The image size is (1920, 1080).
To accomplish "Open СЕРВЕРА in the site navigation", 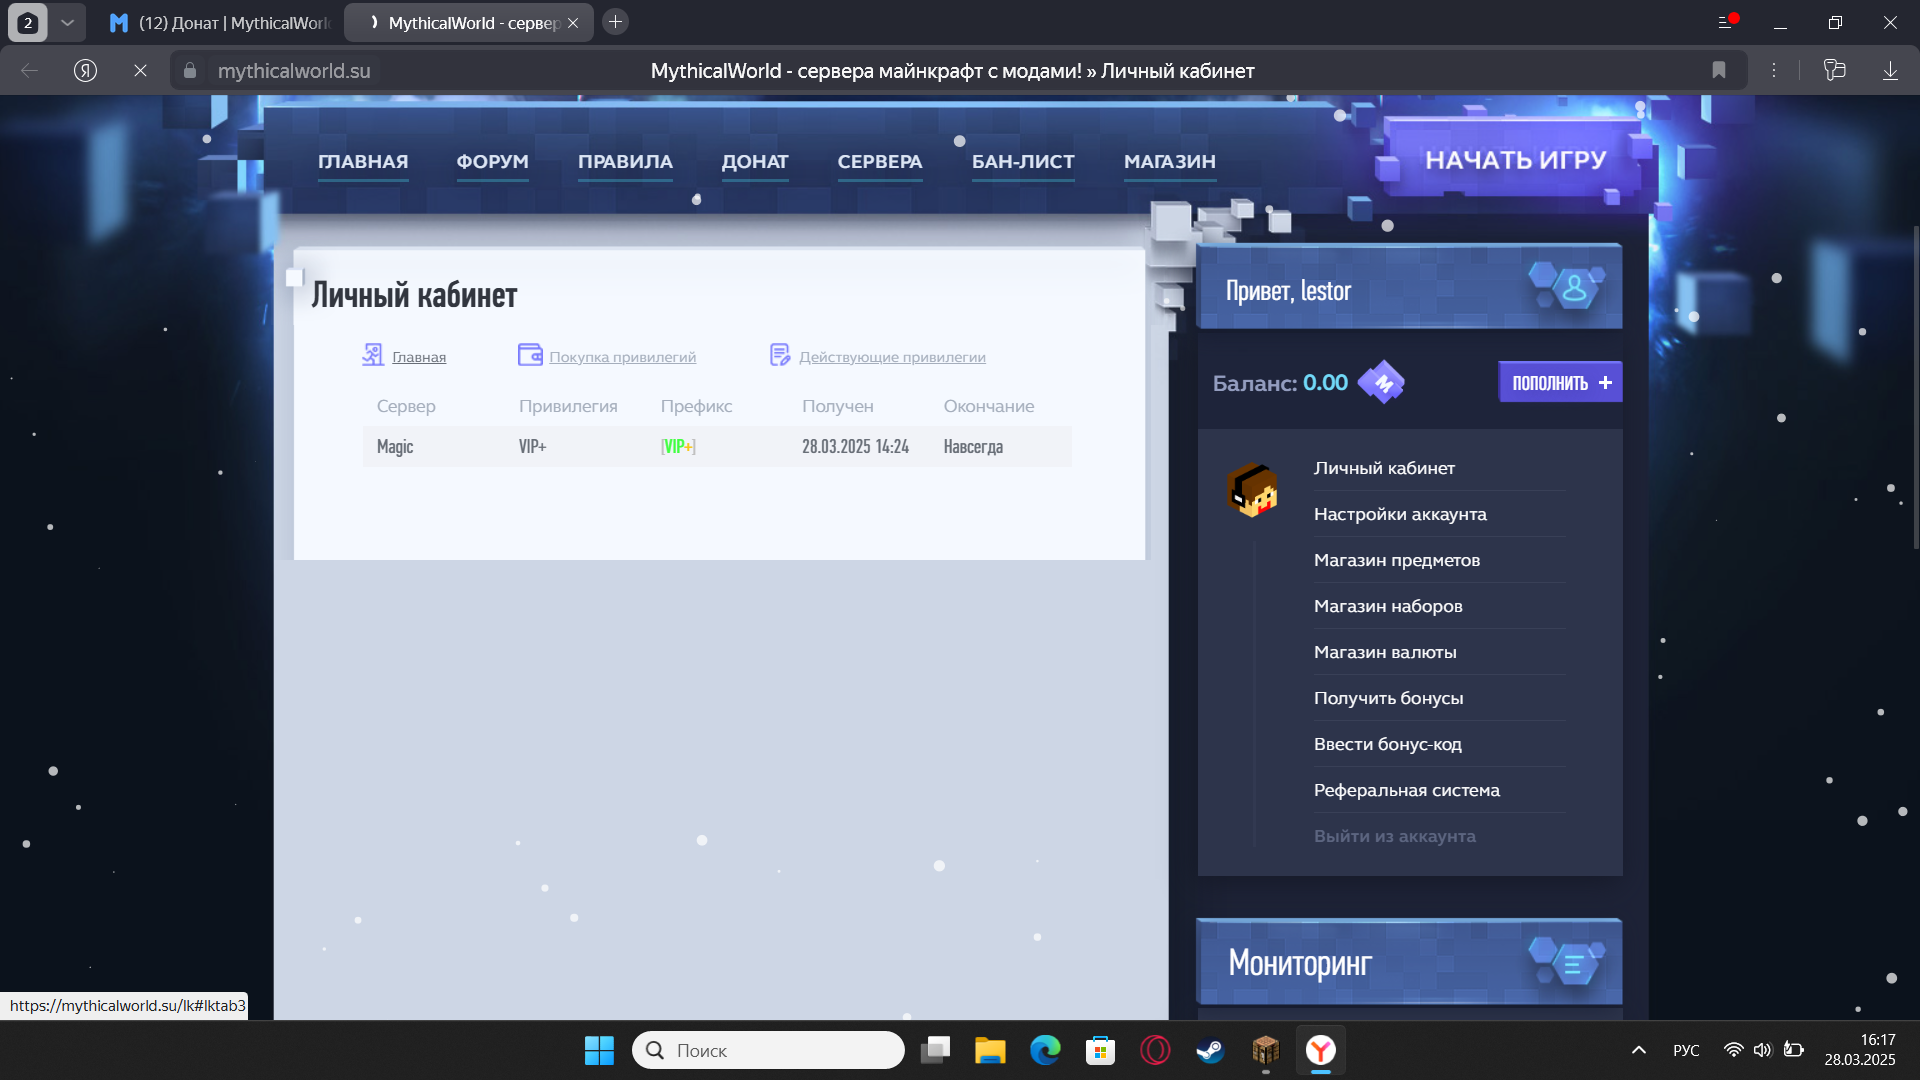I will (880, 161).
